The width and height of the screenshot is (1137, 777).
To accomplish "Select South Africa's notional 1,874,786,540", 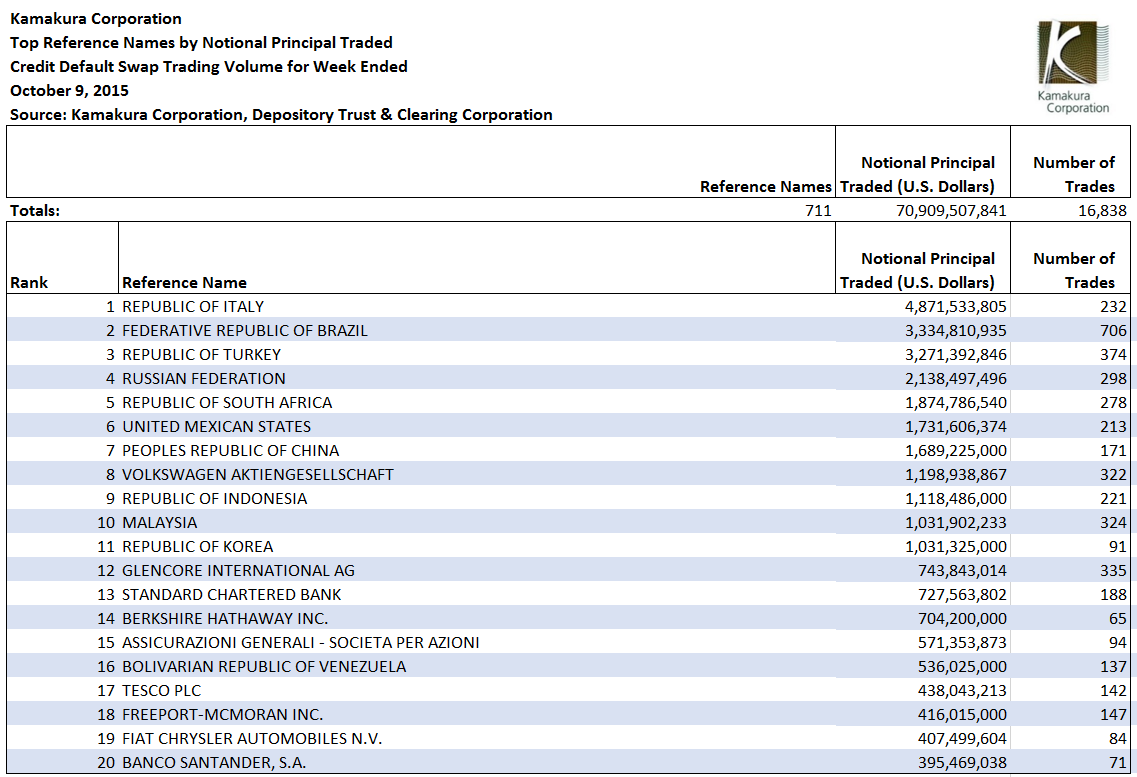I will click(956, 402).
